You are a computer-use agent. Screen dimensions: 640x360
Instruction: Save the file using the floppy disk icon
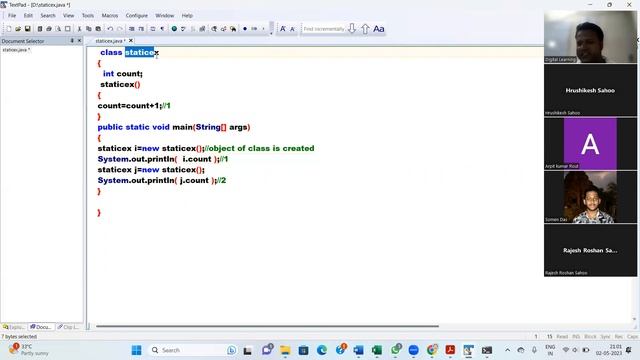(x=27, y=29)
